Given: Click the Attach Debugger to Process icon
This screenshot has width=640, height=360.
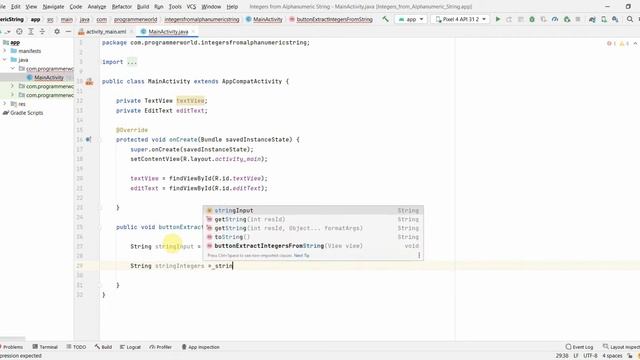Looking at the screenshot, I should click(567, 19).
